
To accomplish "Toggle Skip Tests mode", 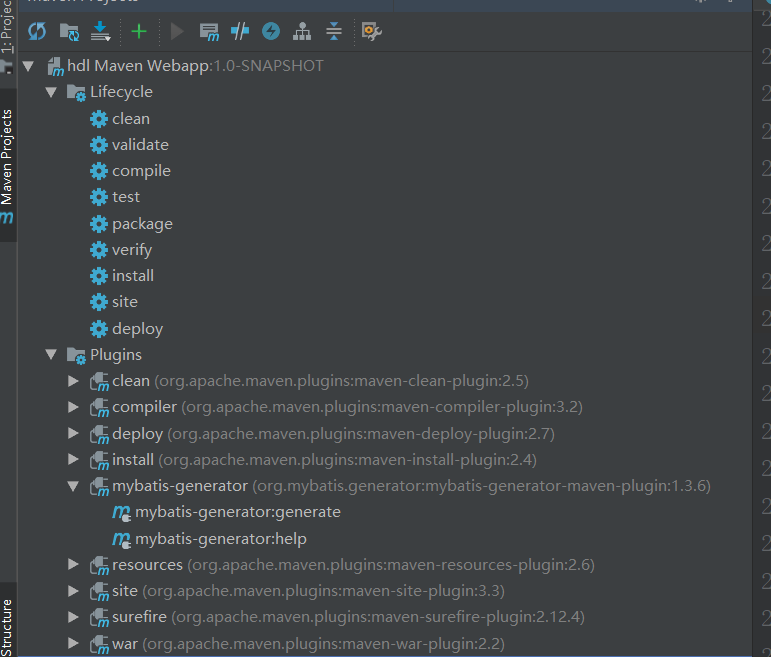I will (x=271, y=32).
